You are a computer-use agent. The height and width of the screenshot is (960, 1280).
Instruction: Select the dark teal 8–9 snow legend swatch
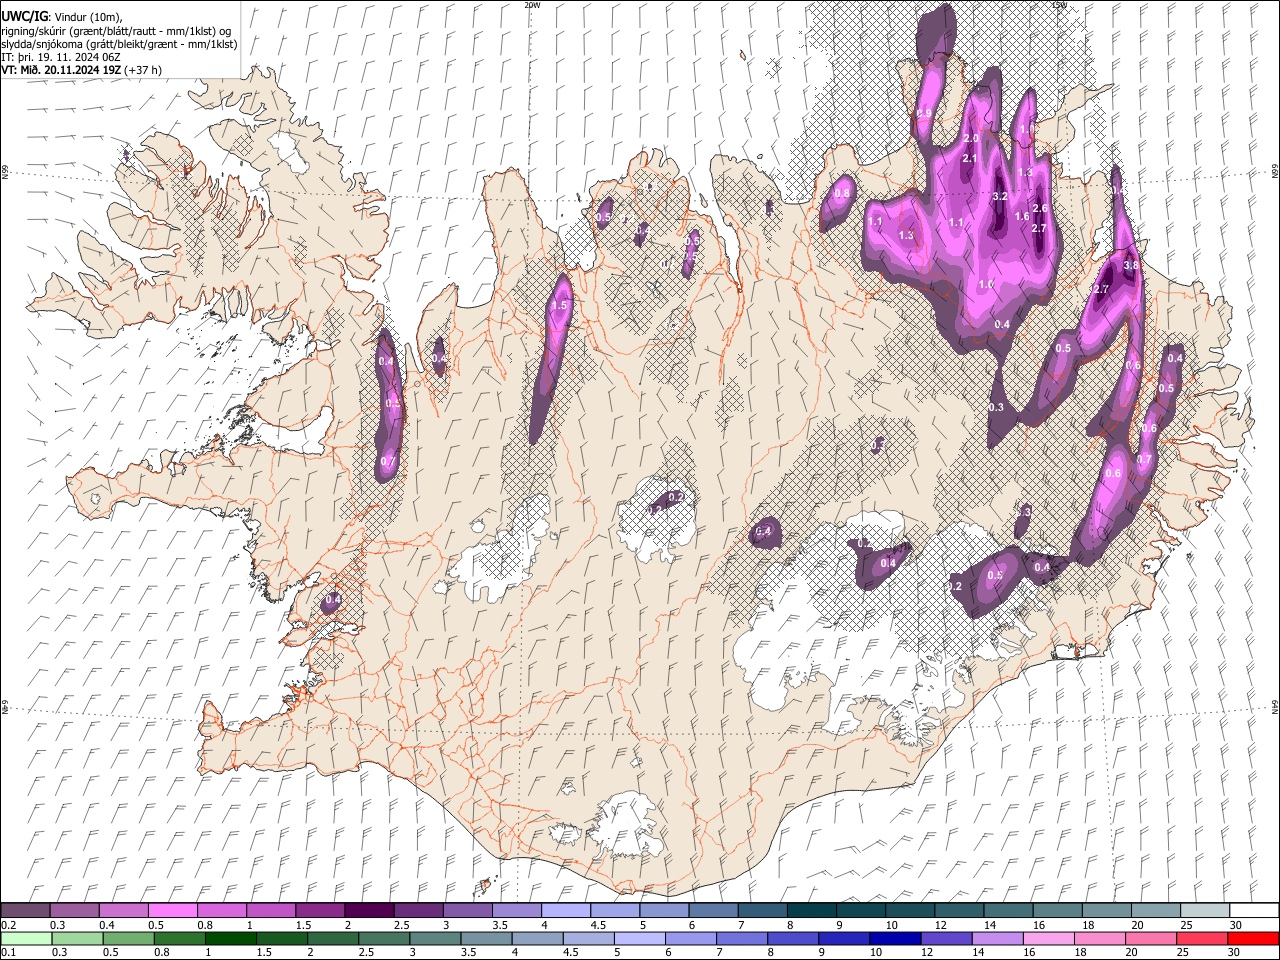(811, 911)
